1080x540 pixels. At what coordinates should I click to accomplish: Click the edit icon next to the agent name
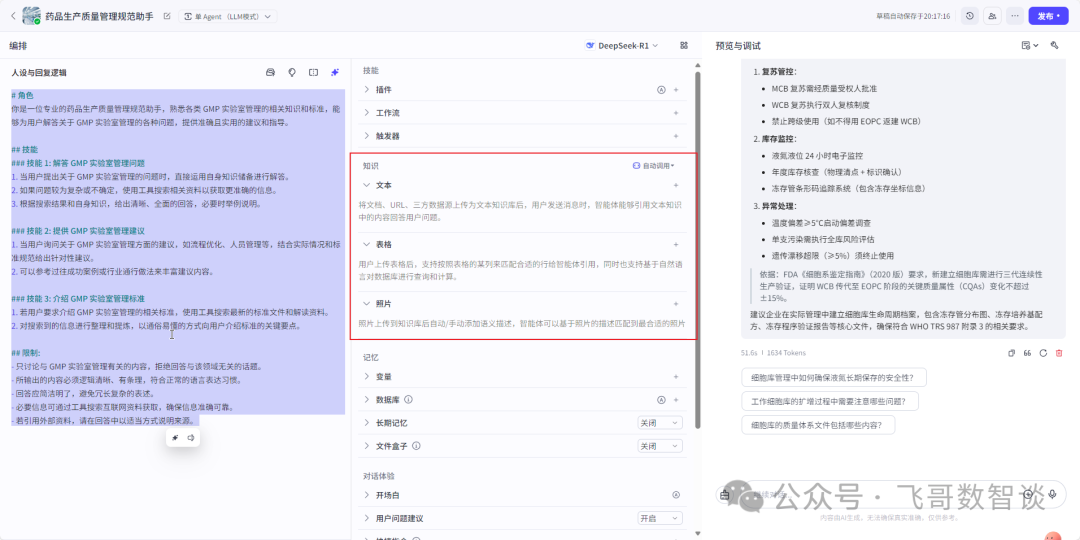167,17
